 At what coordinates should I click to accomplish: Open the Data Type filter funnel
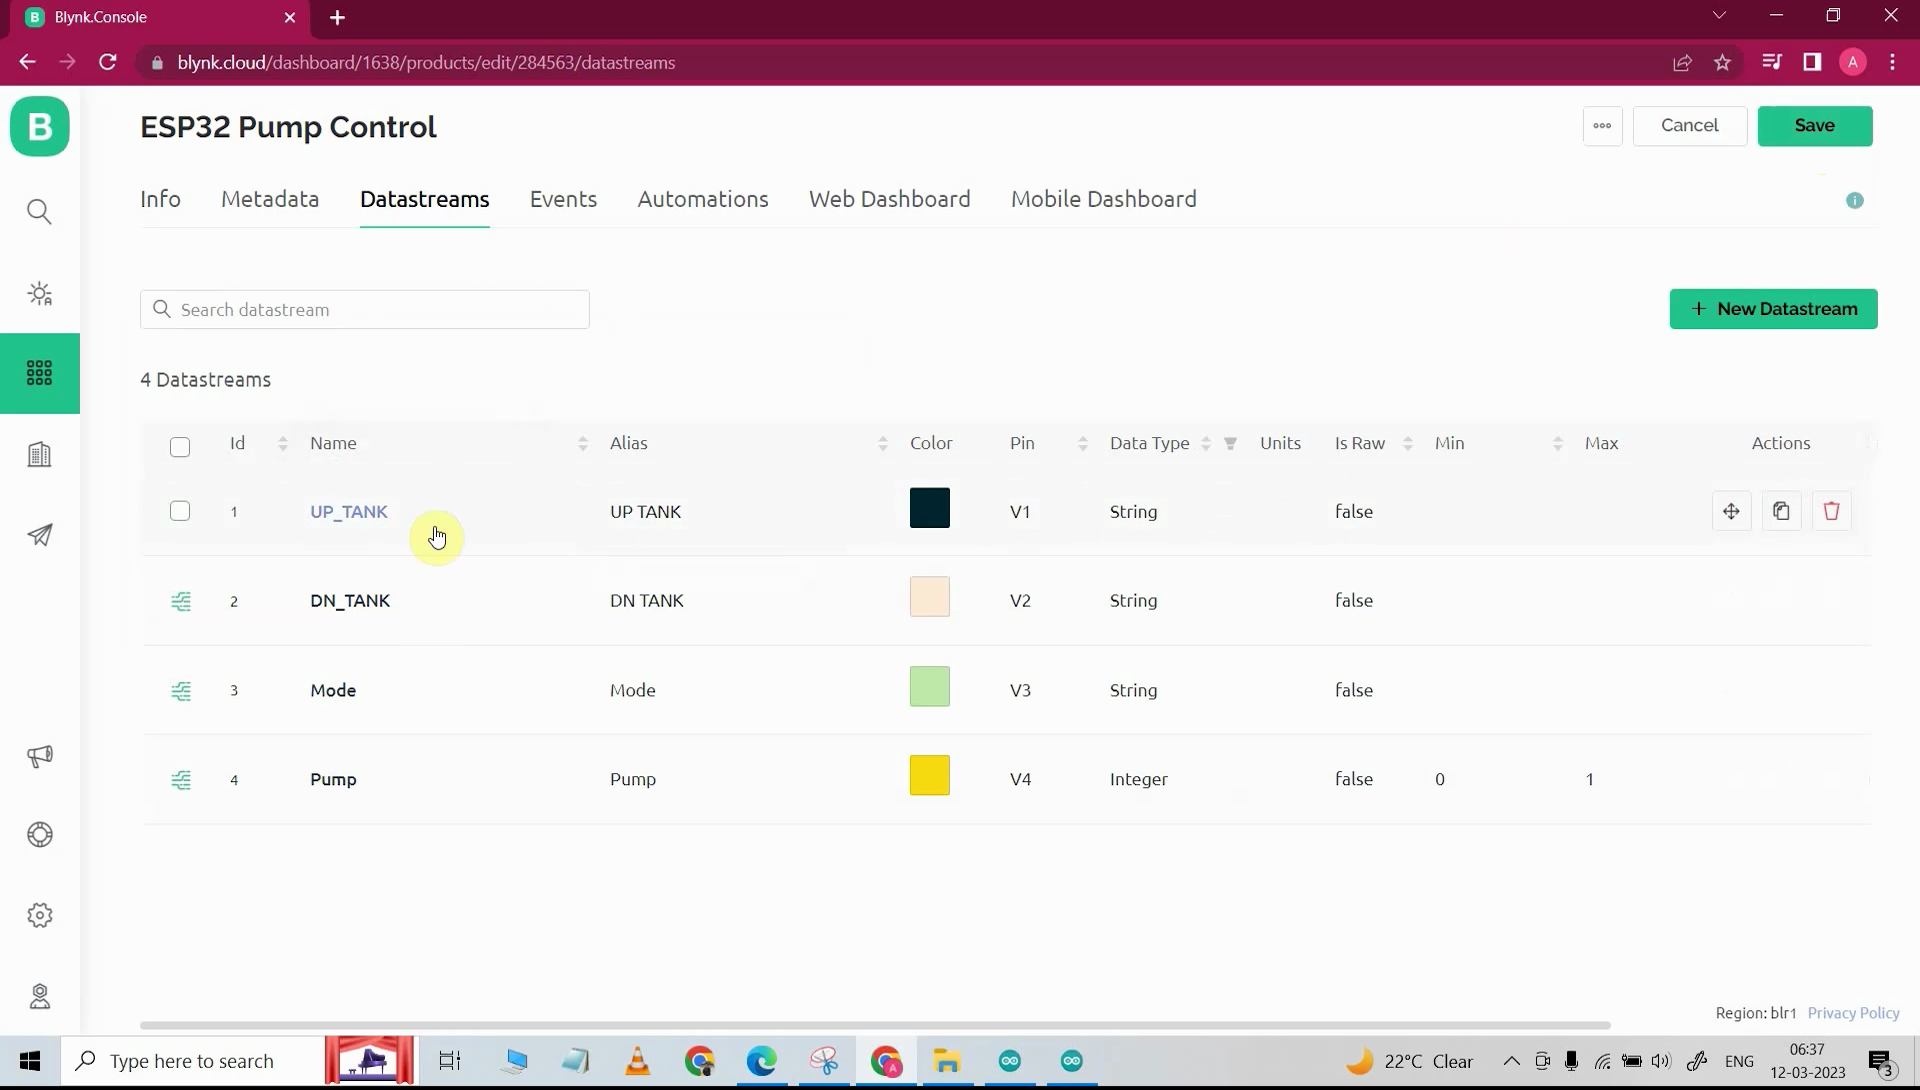pos(1231,443)
